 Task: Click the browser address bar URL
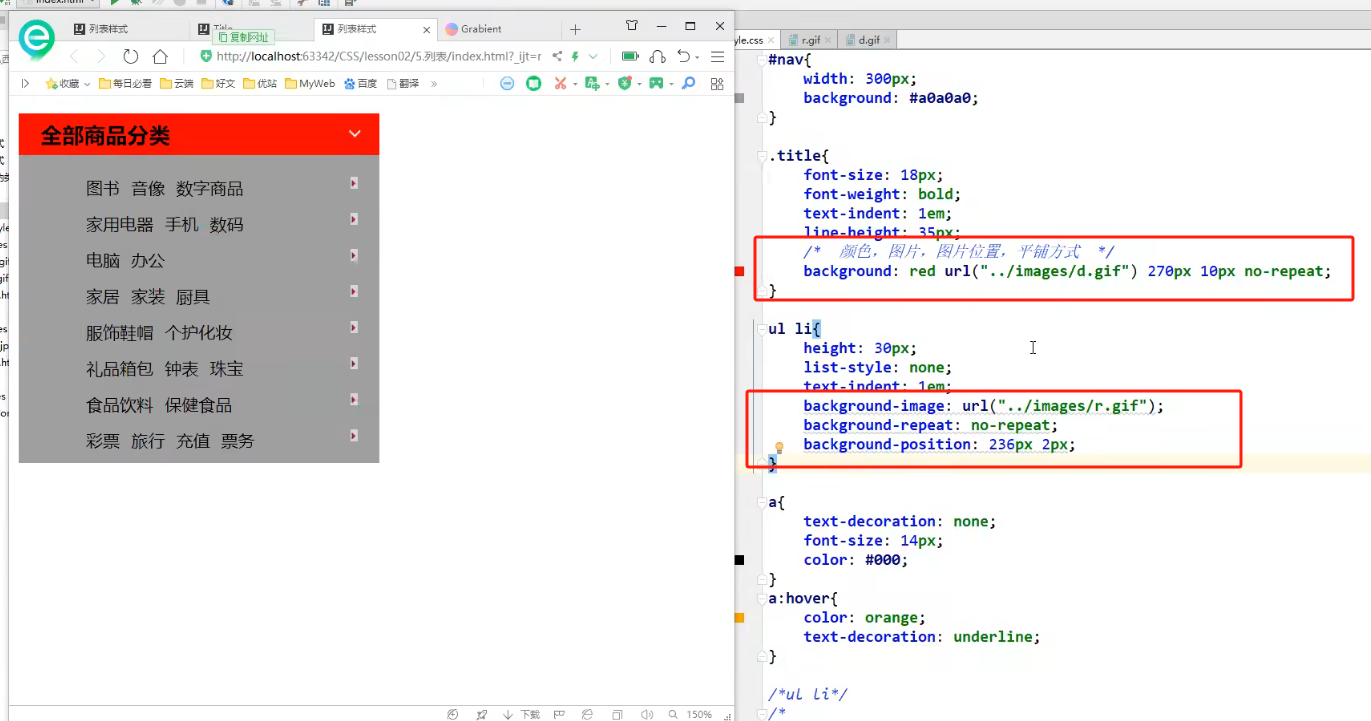click(x=378, y=57)
